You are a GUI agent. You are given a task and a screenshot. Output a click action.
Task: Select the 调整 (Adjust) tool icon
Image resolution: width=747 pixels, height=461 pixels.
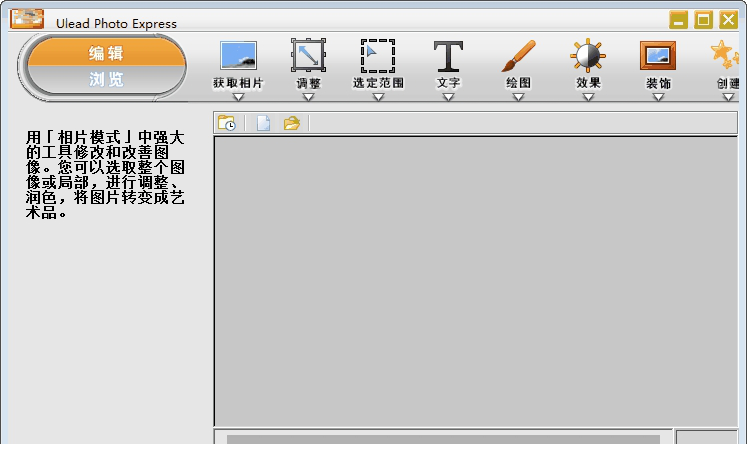308,55
